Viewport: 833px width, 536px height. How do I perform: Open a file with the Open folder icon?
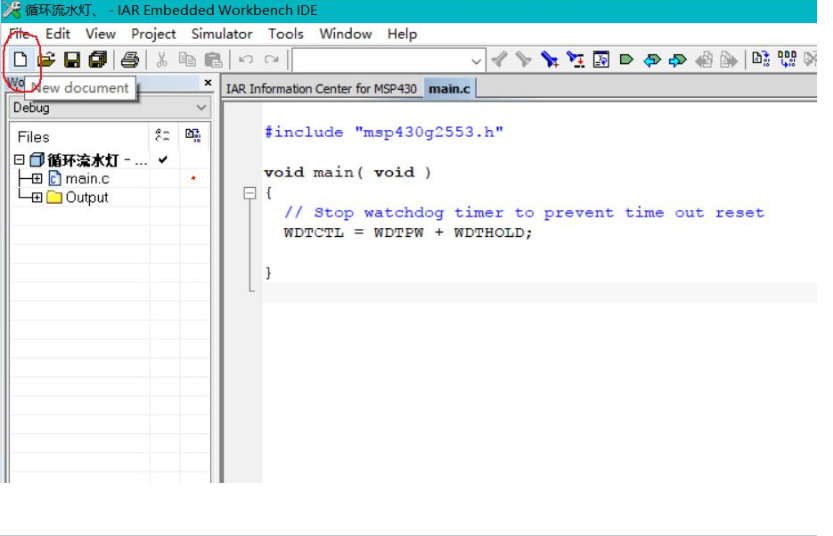[x=46, y=59]
